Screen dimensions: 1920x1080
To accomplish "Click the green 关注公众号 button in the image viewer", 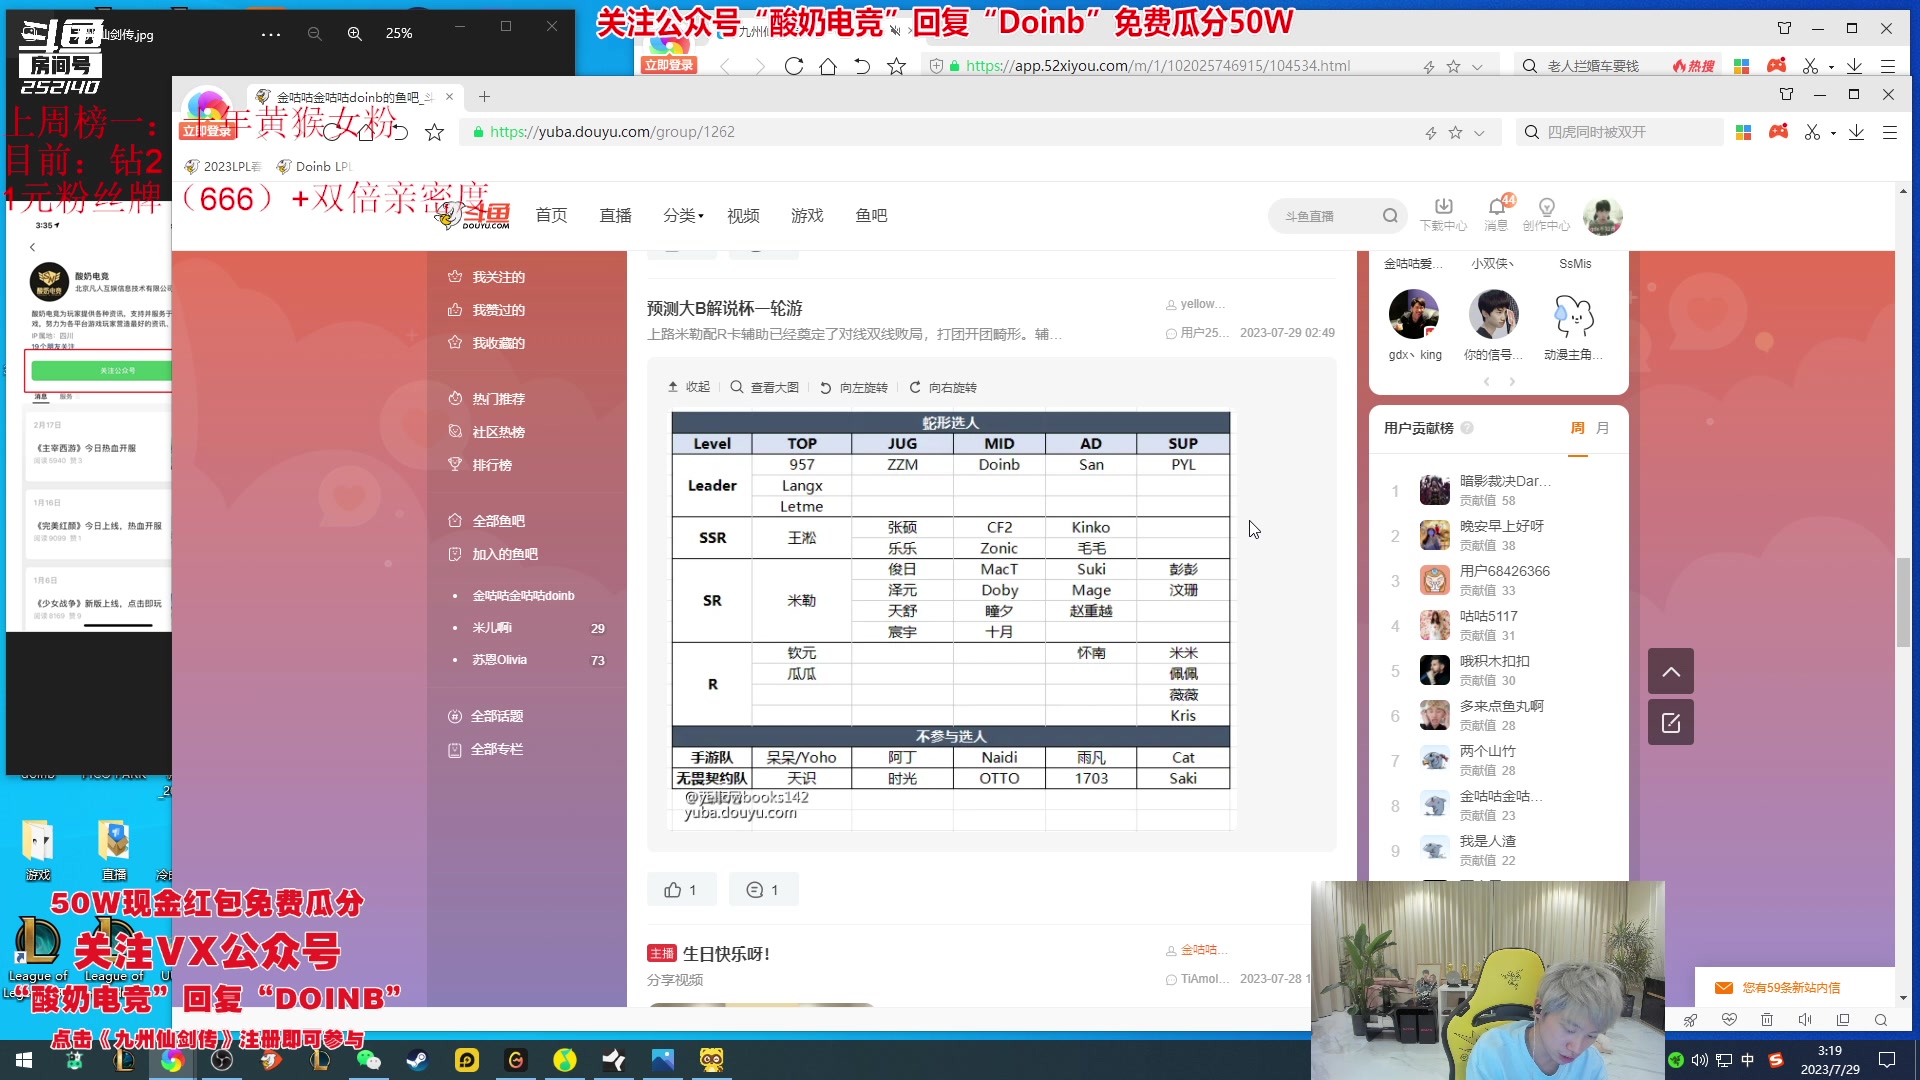I will (100, 371).
